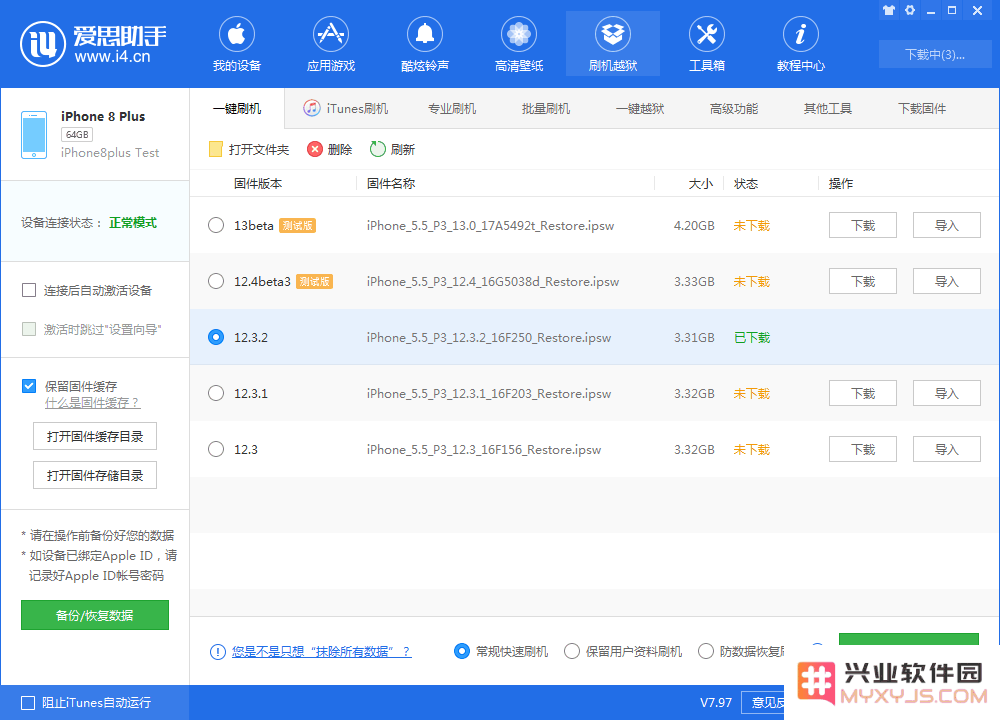Click the 12.4beta3 测试版 badge
Viewport: 1000px width, 720px height.
coord(314,282)
